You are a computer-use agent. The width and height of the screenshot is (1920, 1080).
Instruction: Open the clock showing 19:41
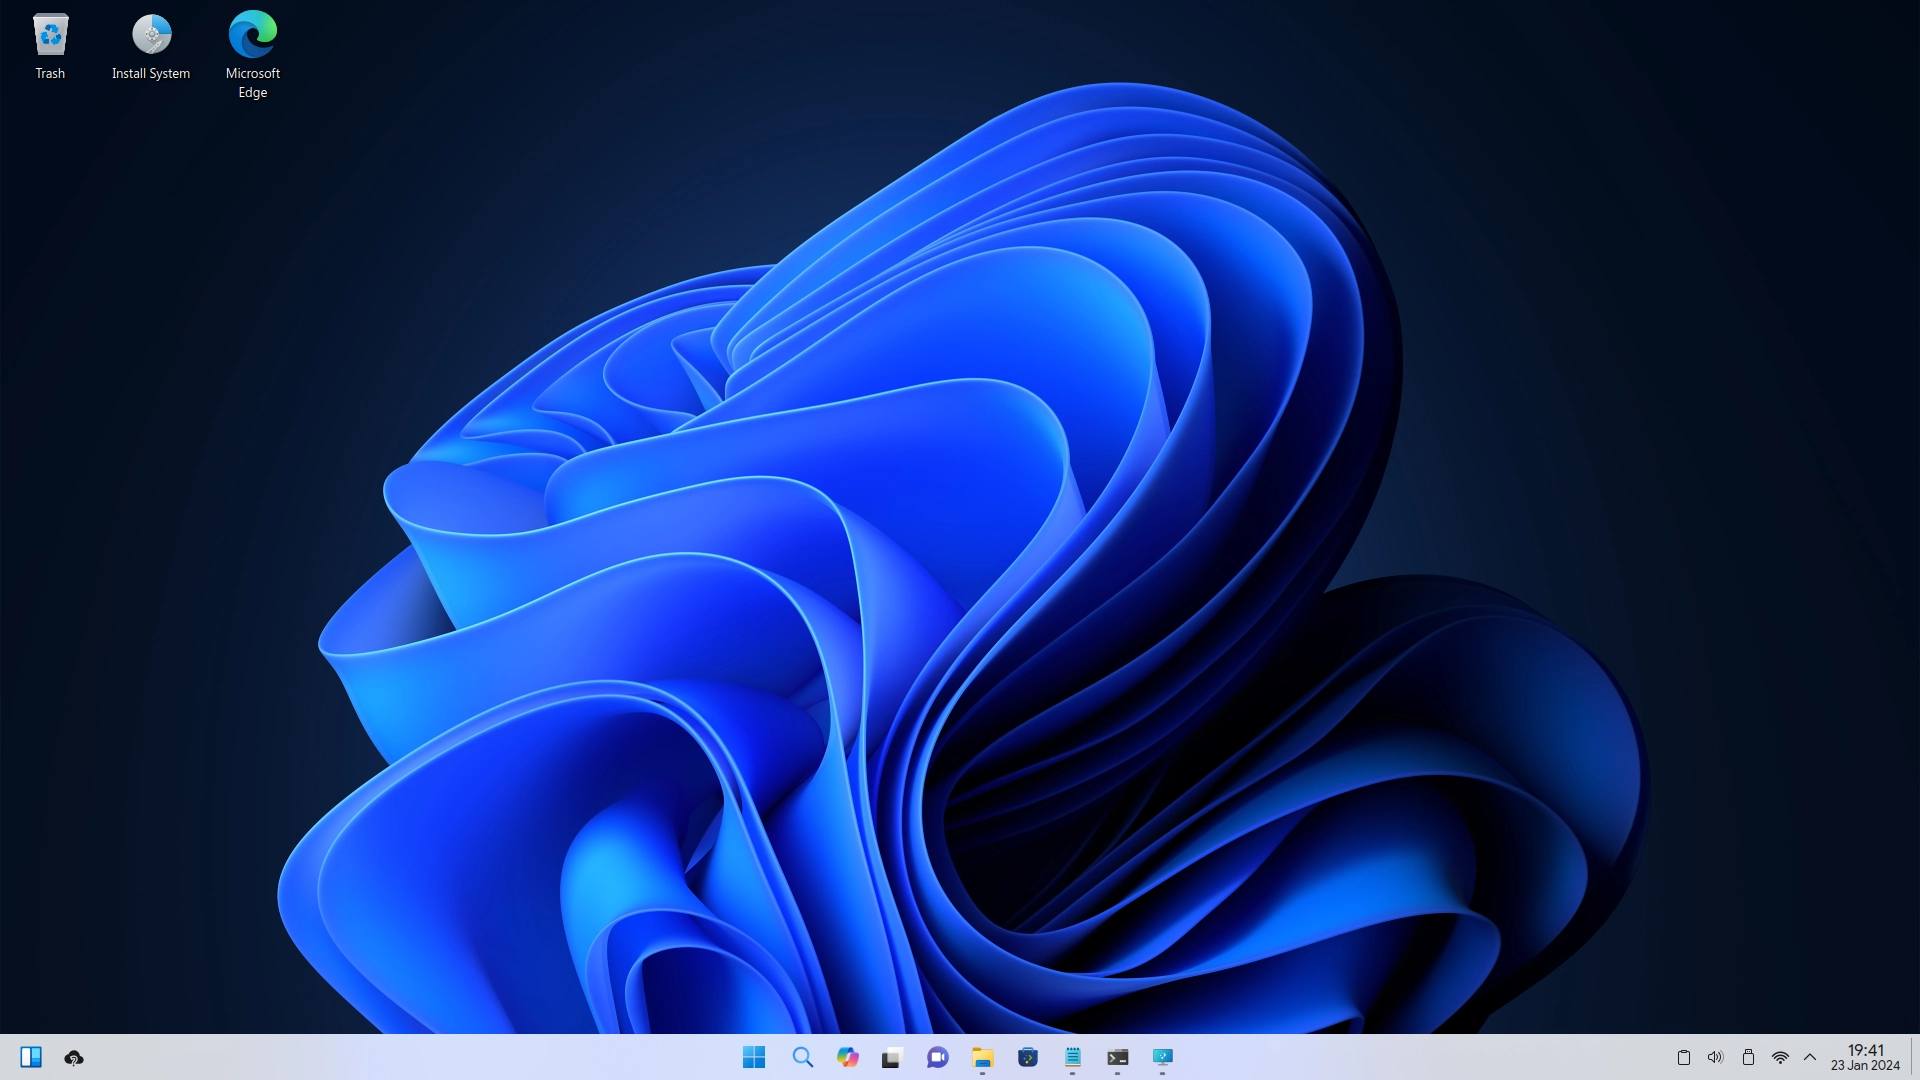click(x=1865, y=1057)
